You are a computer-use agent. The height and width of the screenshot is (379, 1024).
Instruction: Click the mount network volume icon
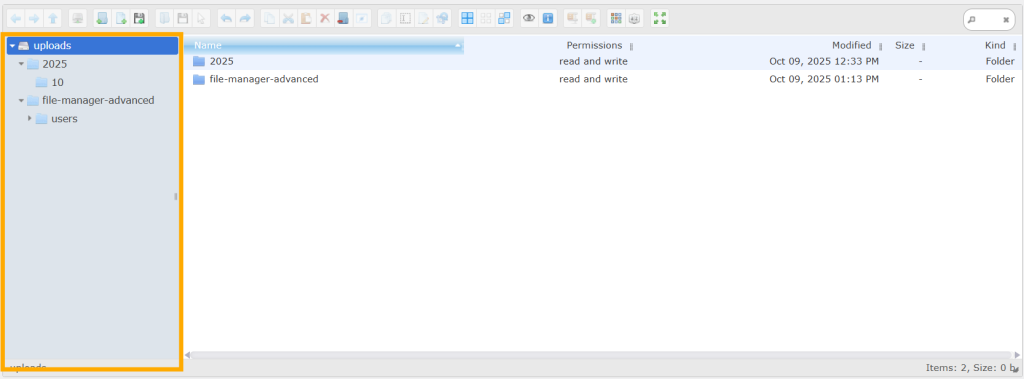77,19
